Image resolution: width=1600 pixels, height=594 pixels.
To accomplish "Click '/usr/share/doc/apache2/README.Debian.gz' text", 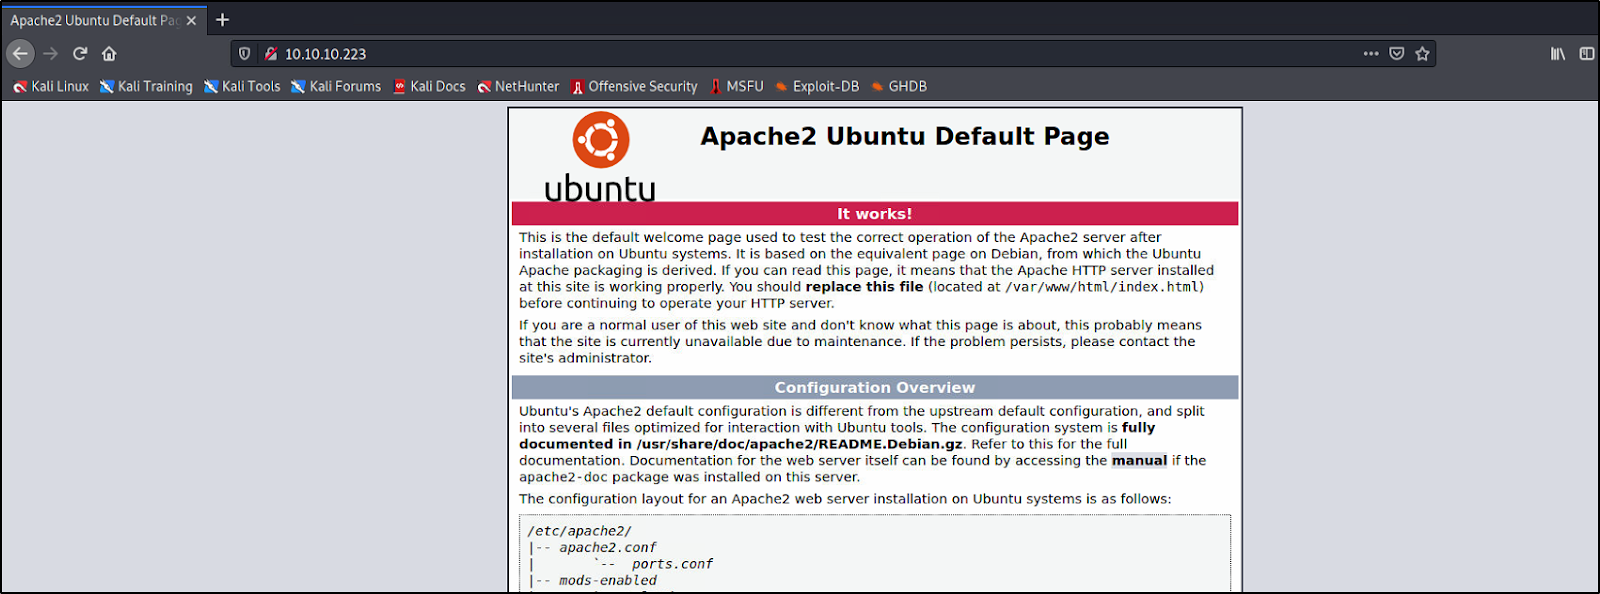I will pyautogui.click(x=799, y=444).
